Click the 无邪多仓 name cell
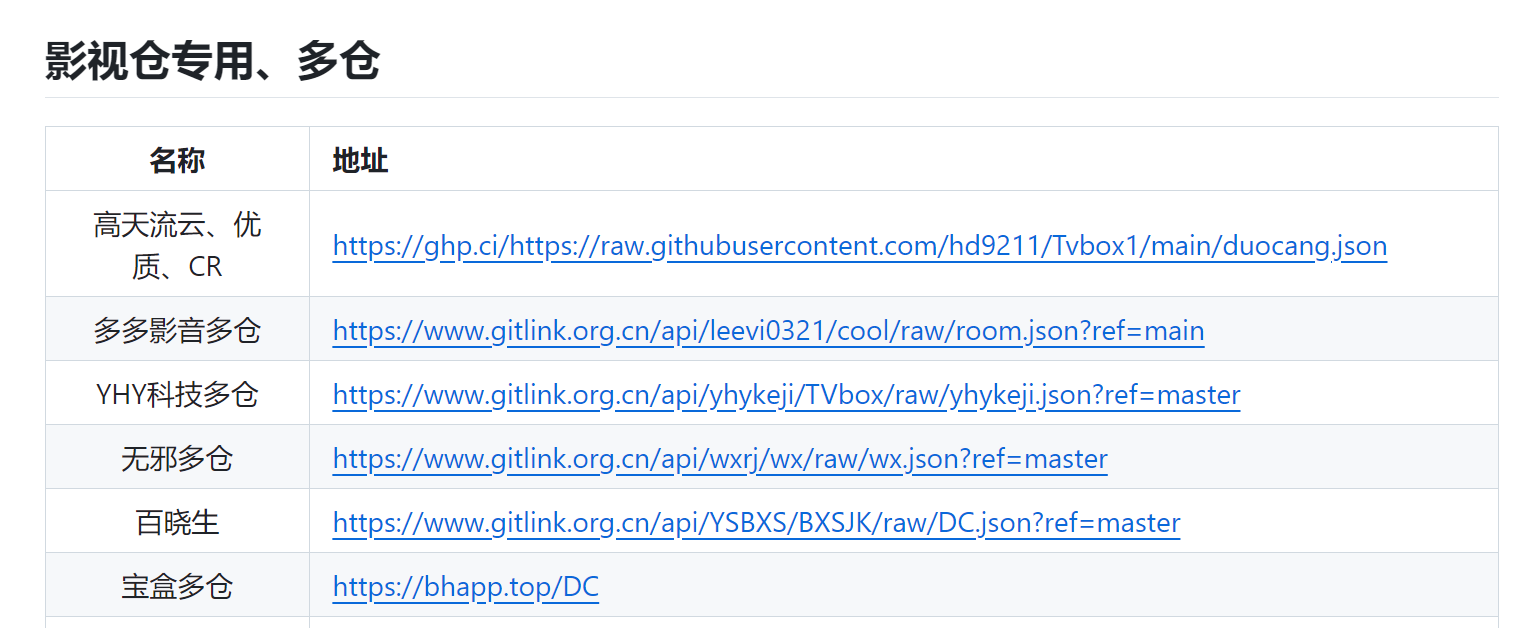Screen dimensions: 1520x628 point(177,458)
